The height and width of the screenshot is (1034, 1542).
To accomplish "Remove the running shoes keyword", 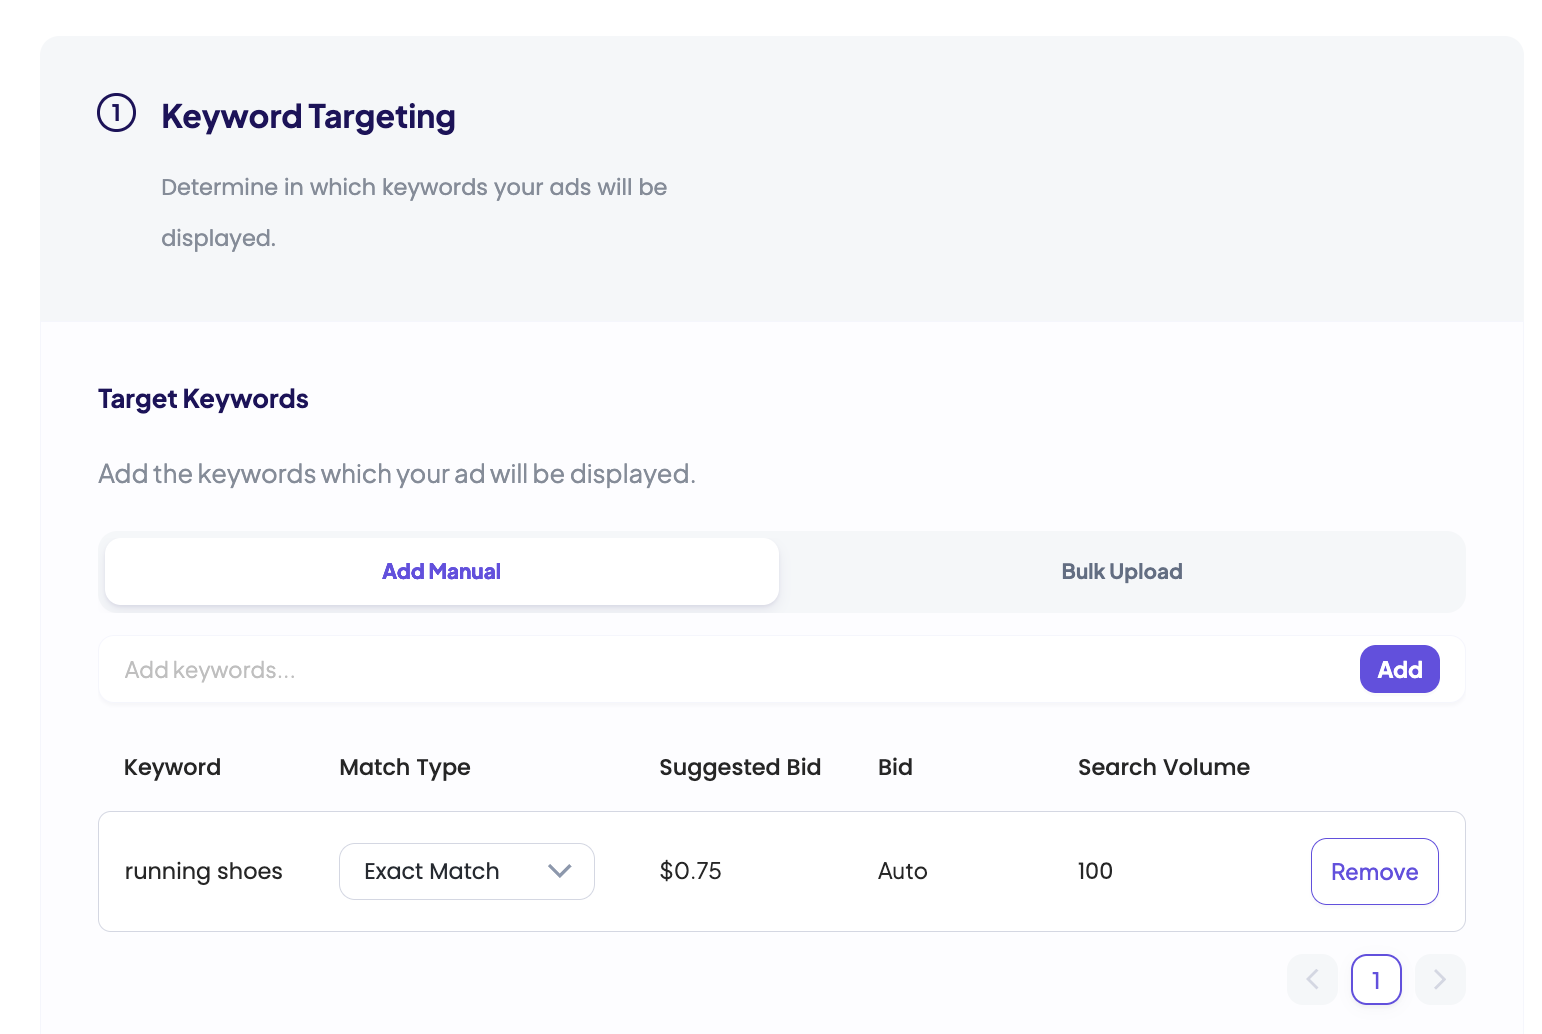I will click(x=1374, y=871).
